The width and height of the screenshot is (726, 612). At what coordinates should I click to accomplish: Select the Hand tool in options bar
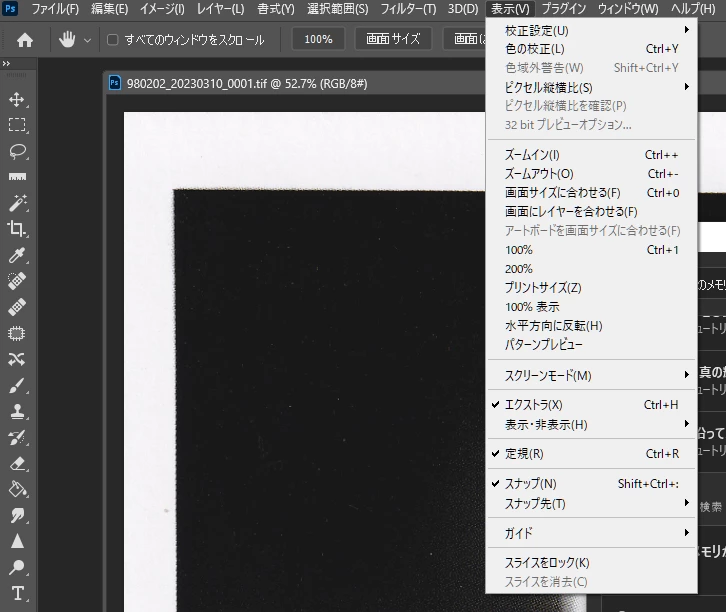pos(67,40)
